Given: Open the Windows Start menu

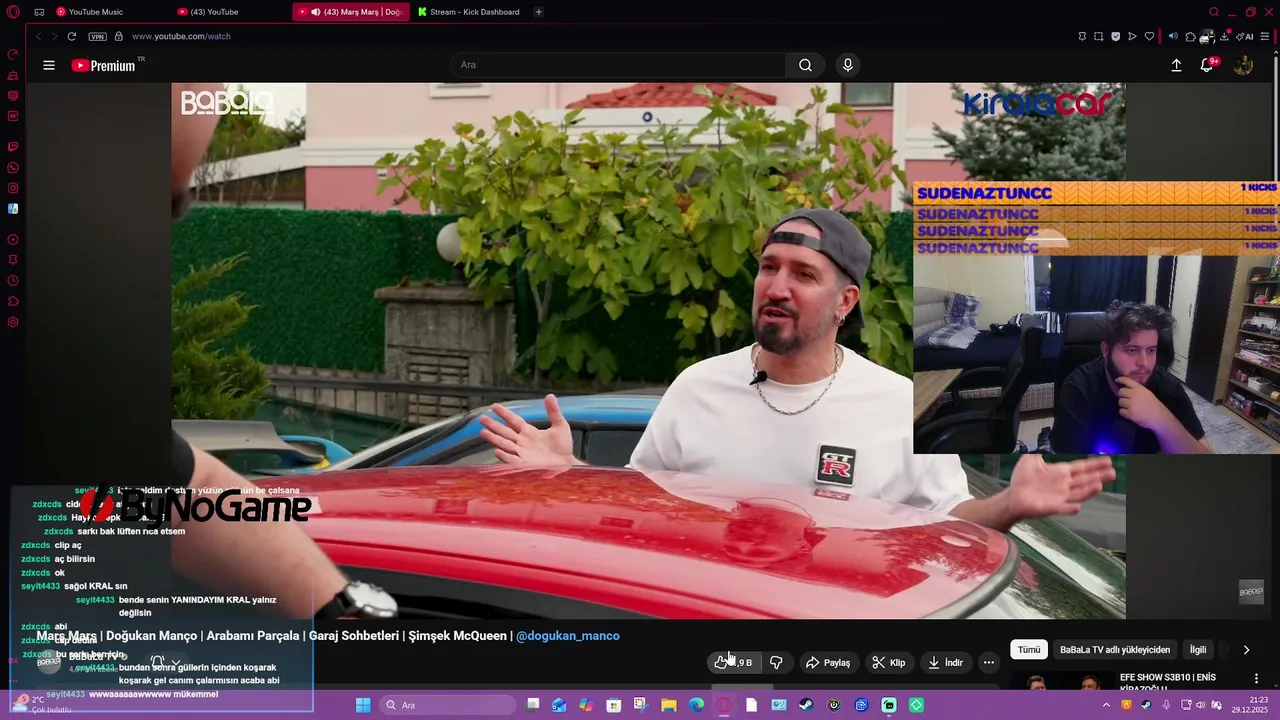Looking at the screenshot, I should [x=363, y=705].
